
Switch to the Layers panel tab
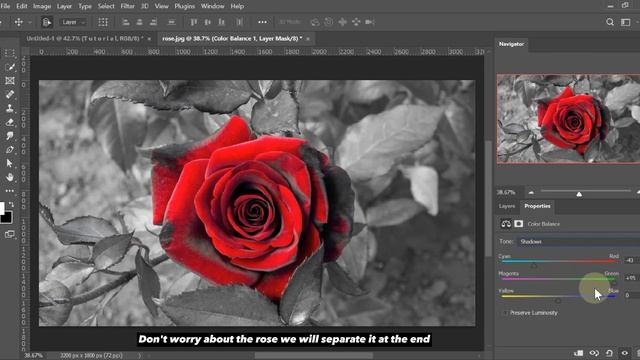pyautogui.click(x=507, y=206)
